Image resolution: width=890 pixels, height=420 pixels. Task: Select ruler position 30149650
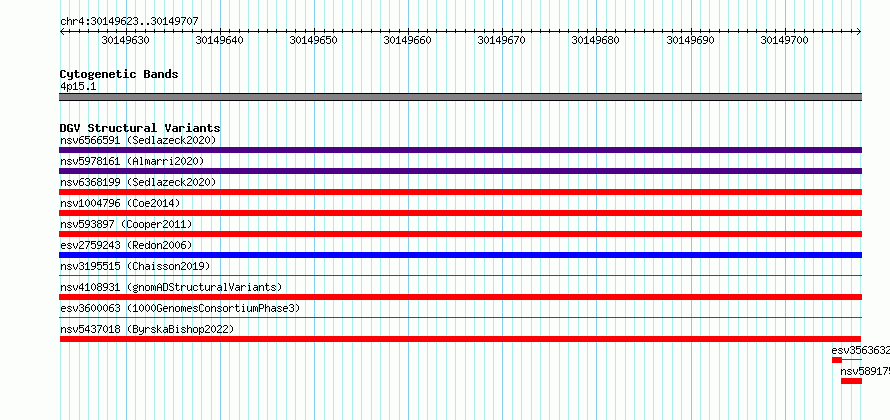[x=313, y=40]
